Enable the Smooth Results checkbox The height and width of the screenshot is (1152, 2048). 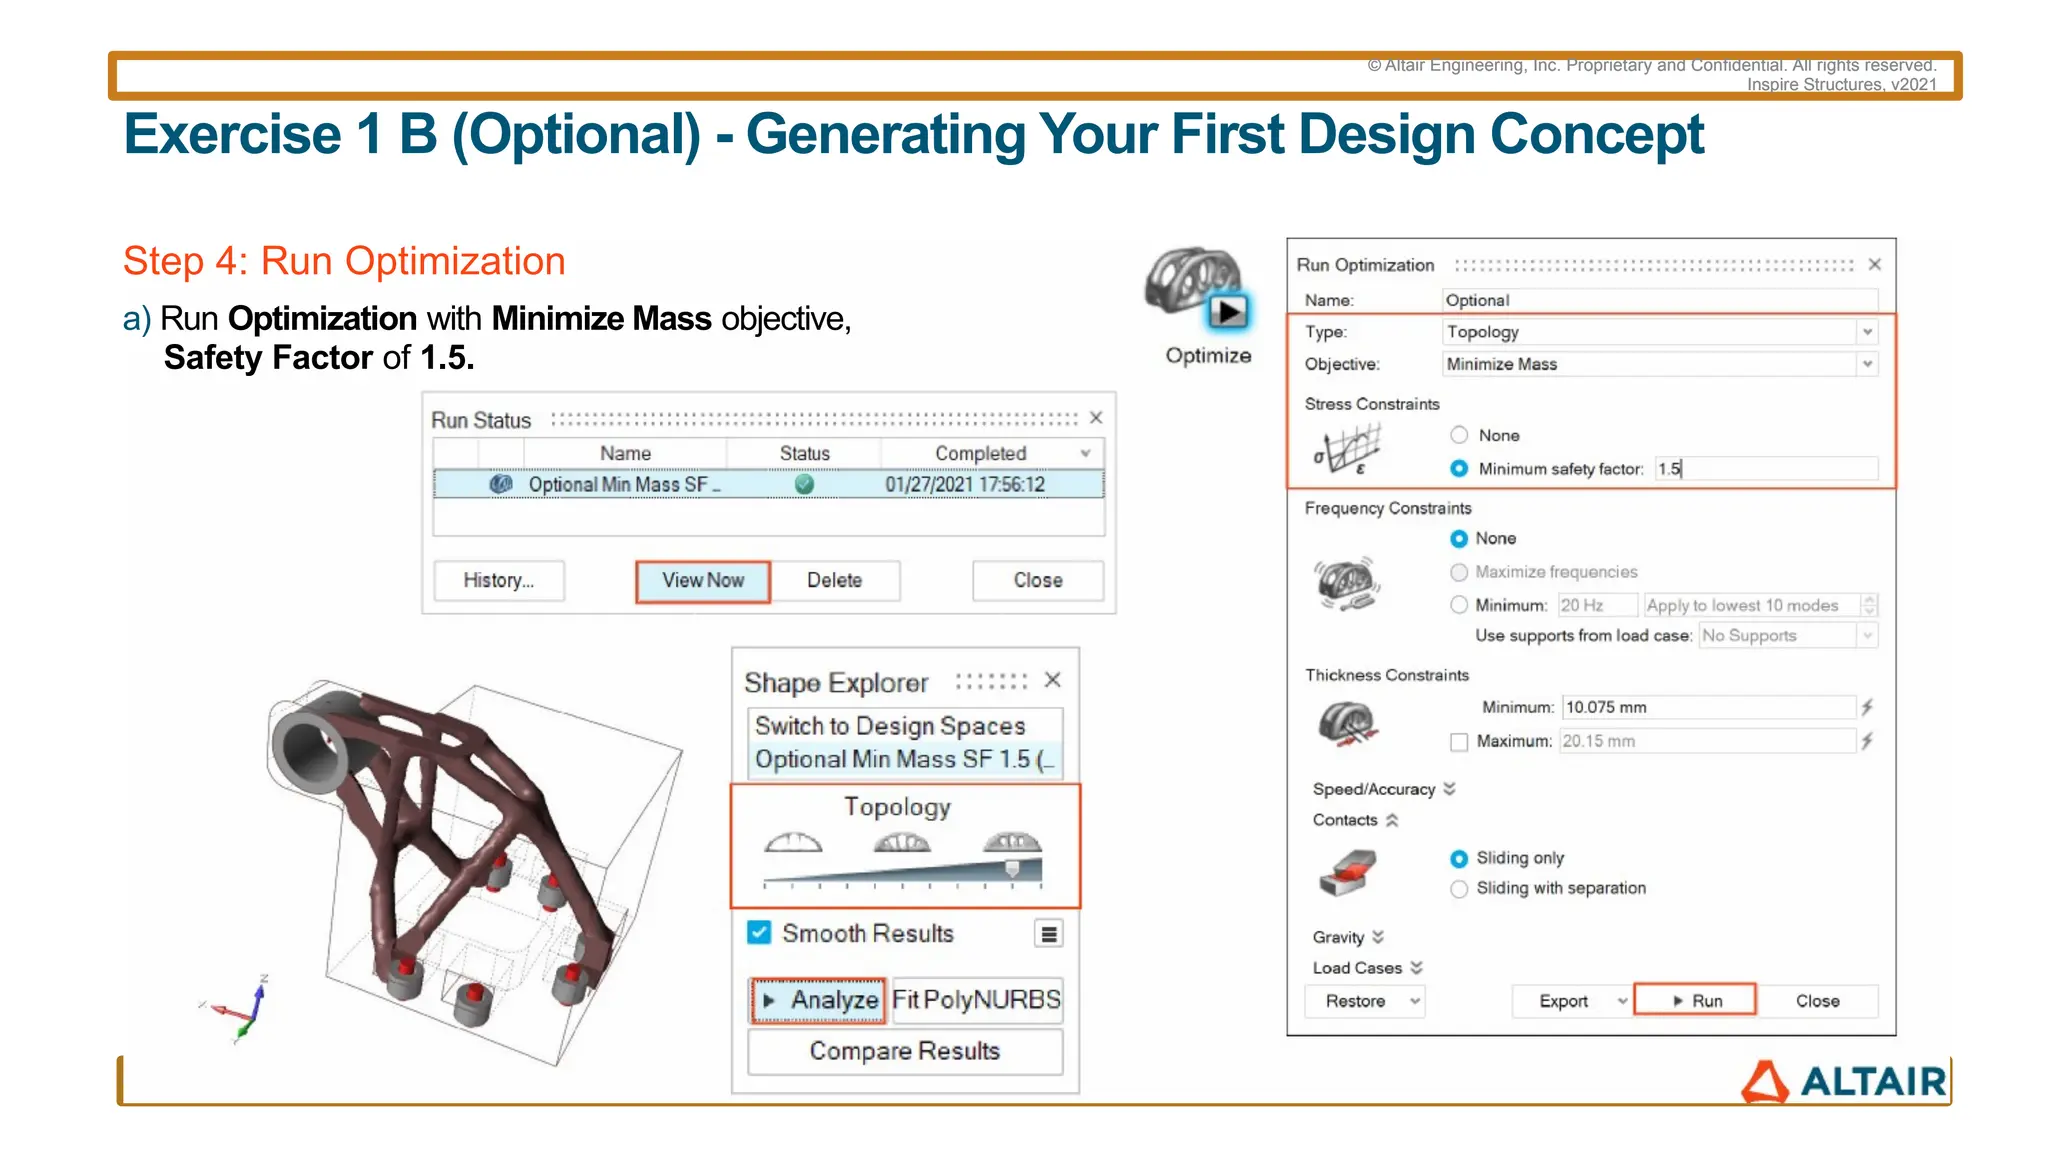[759, 933]
